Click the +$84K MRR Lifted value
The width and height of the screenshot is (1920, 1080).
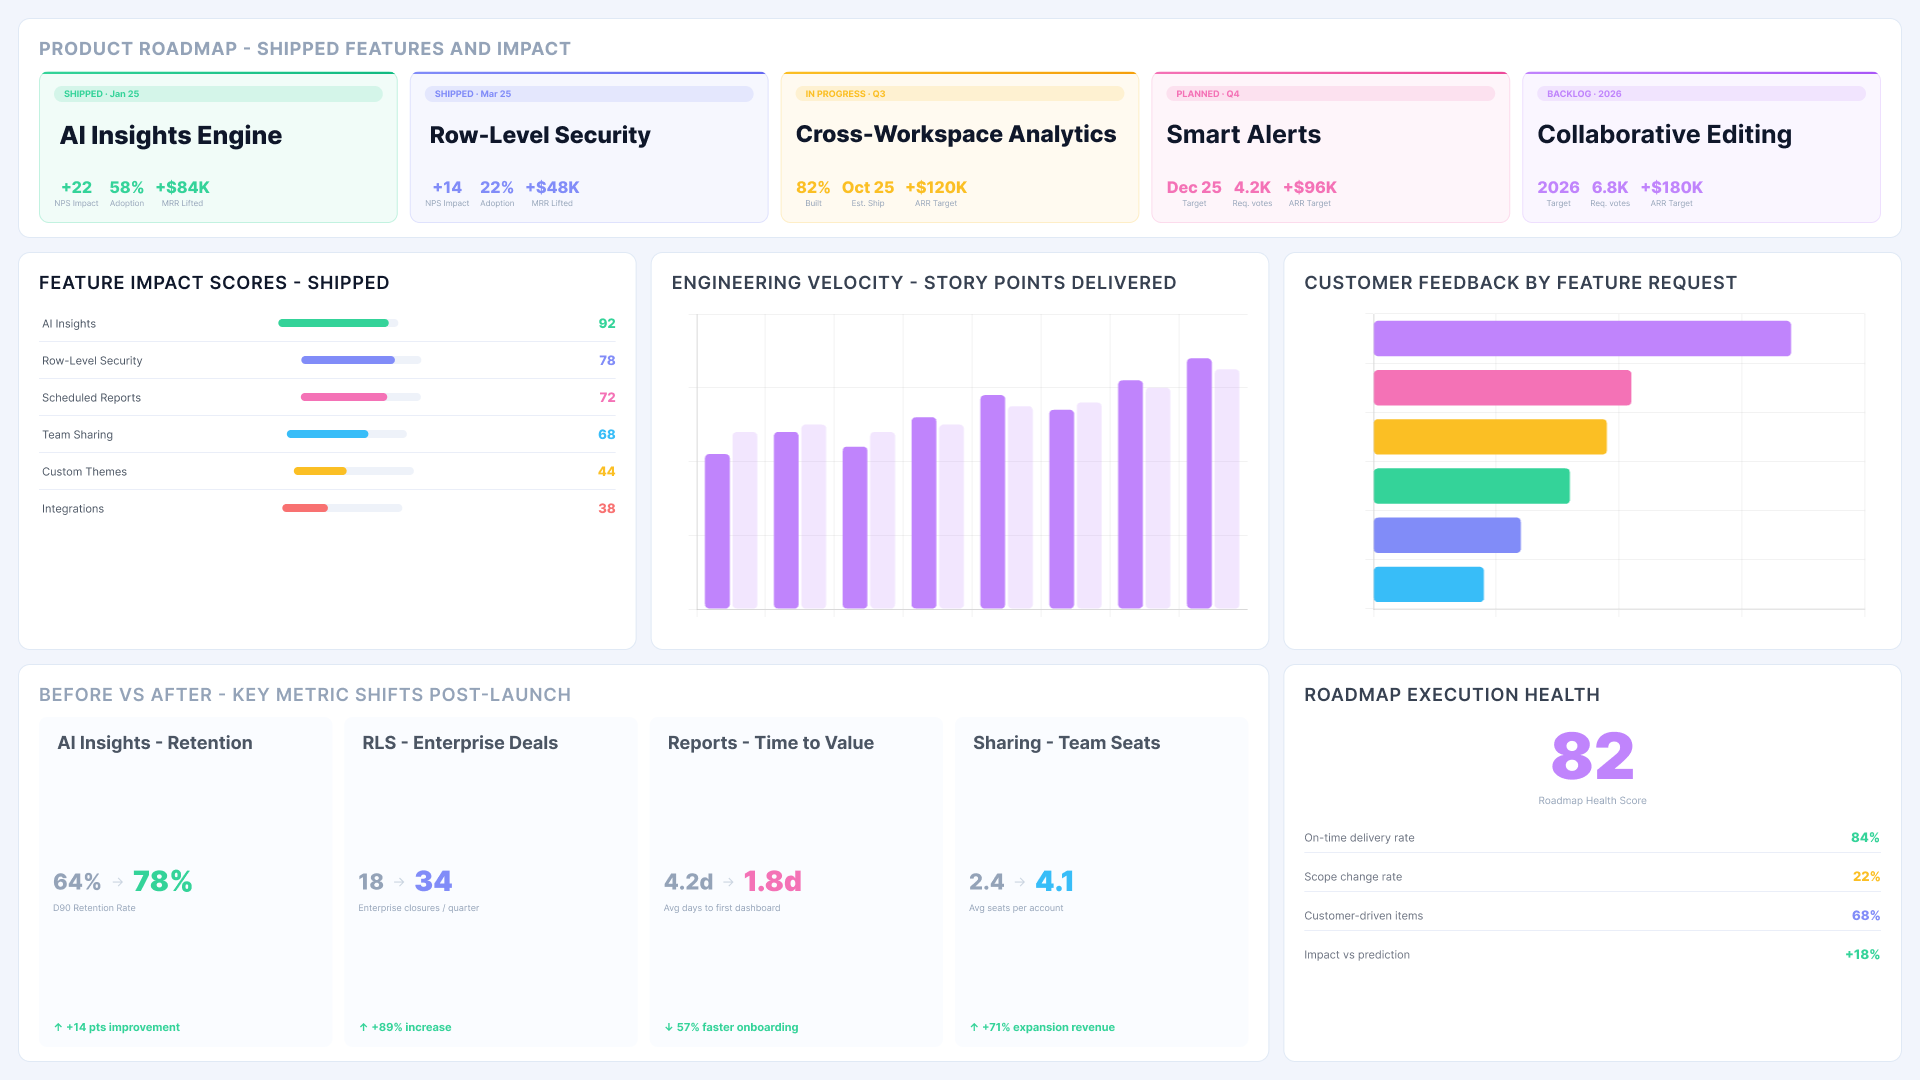182,187
